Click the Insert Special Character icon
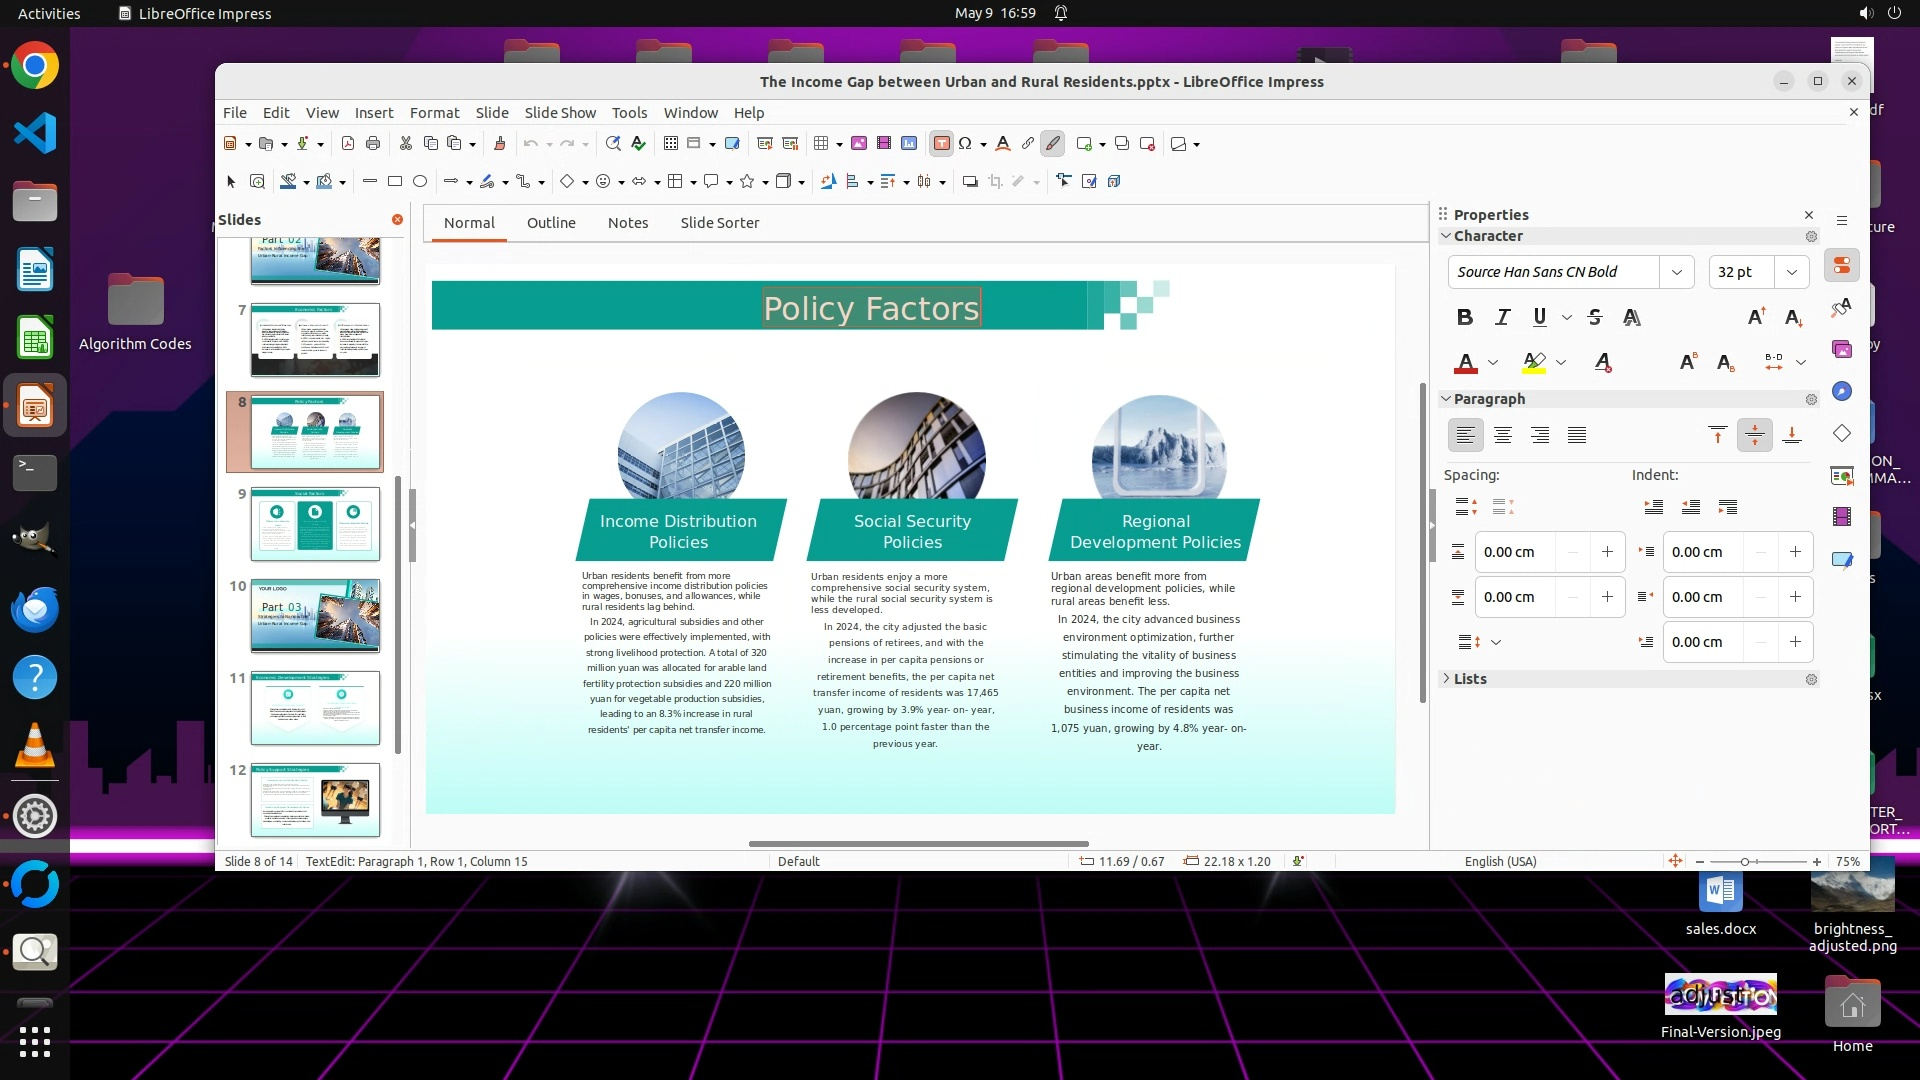1920x1080 pixels. point(965,143)
